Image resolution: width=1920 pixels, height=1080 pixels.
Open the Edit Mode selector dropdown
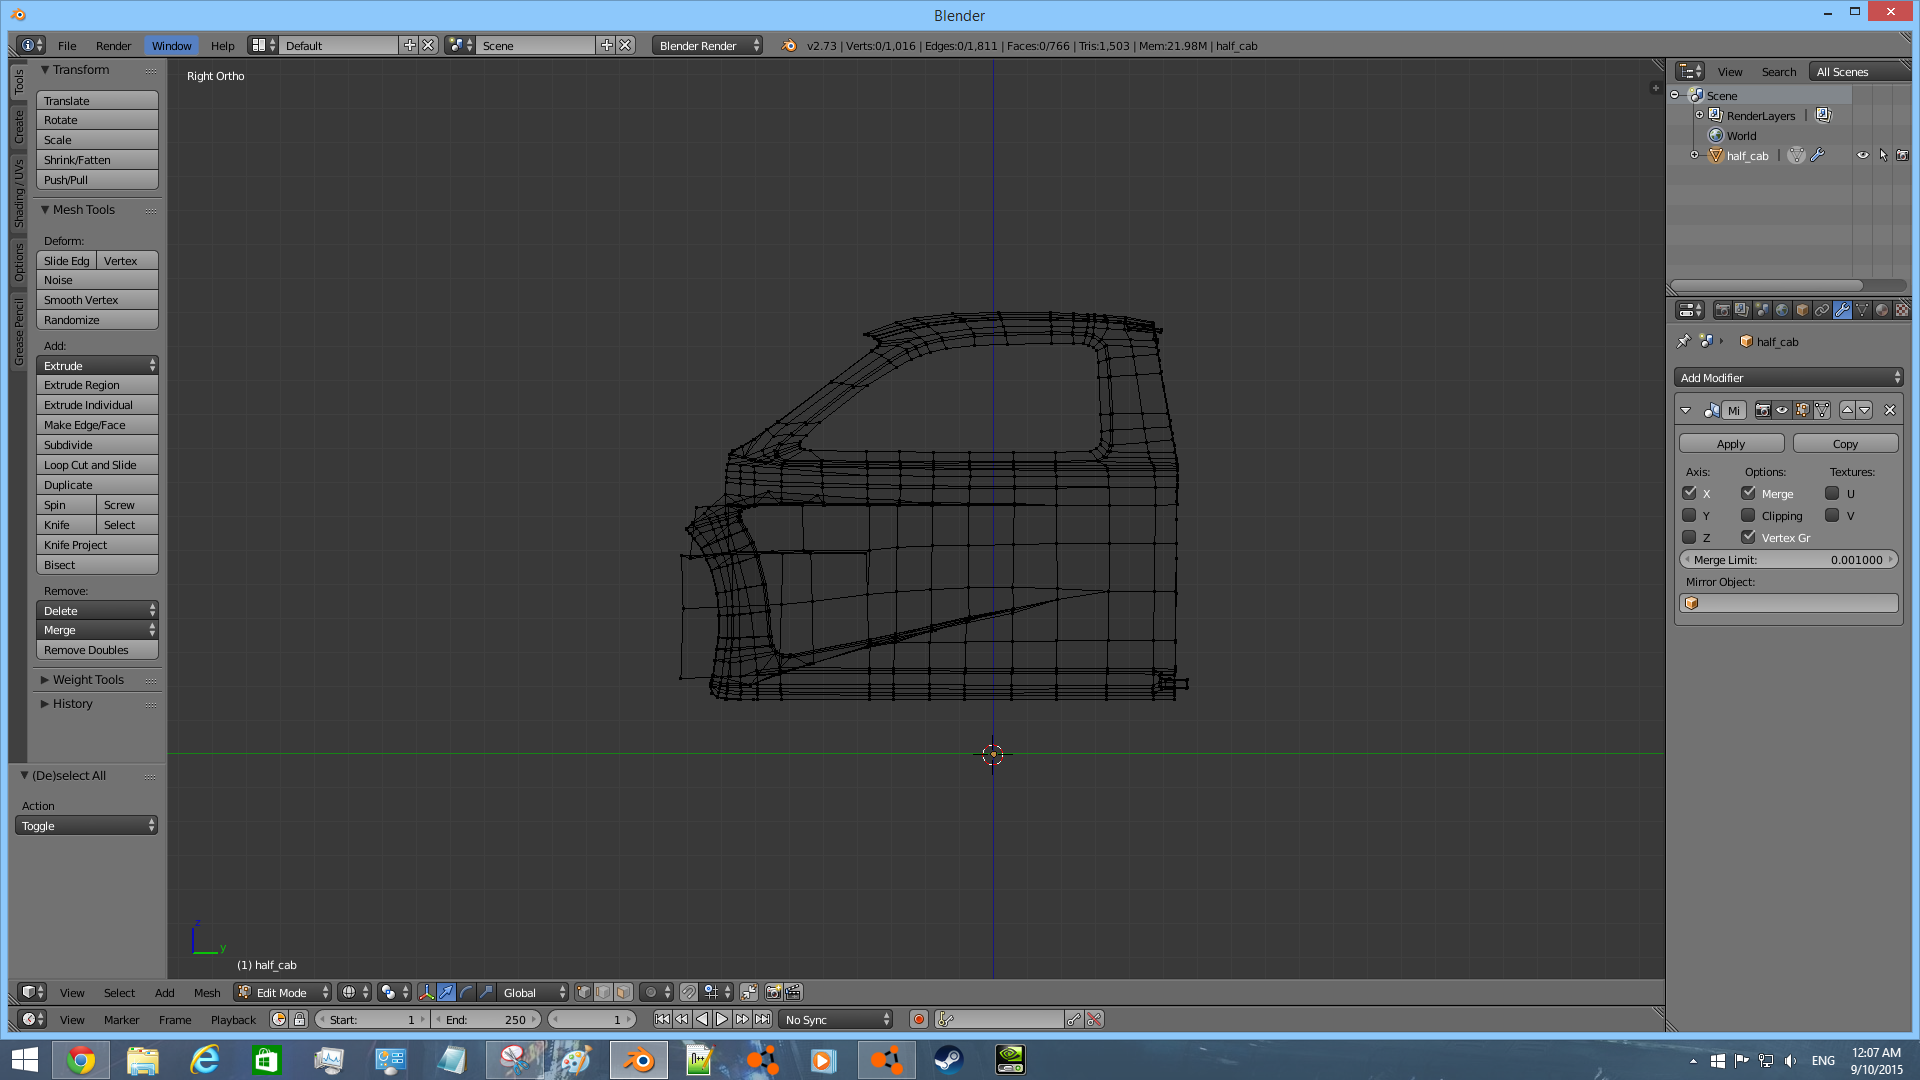283,992
